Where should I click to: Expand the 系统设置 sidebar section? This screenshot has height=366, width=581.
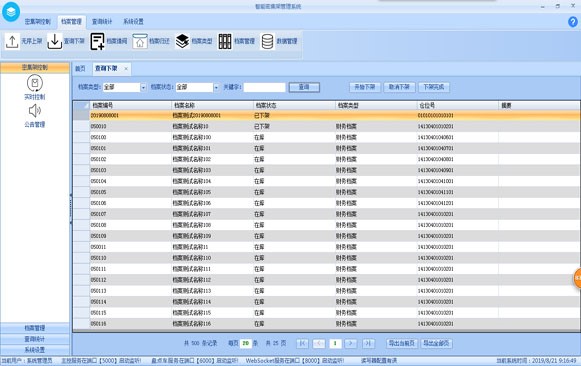coord(35,350)
